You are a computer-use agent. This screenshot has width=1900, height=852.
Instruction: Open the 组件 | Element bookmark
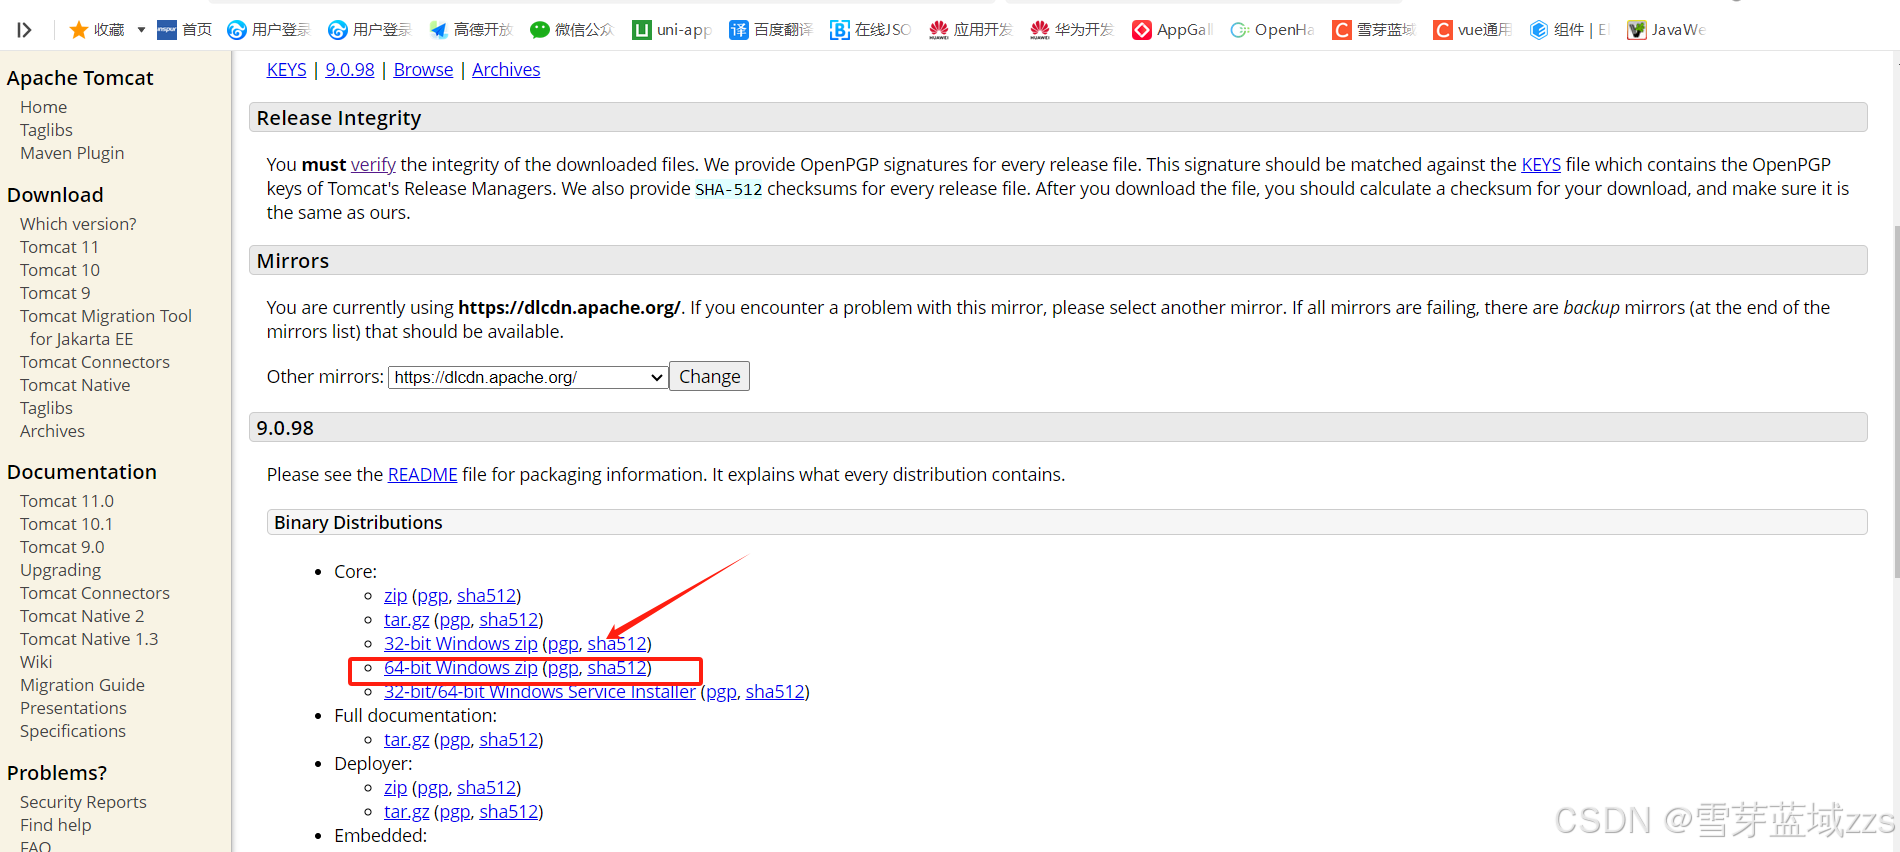click(x=1569, y=30)
